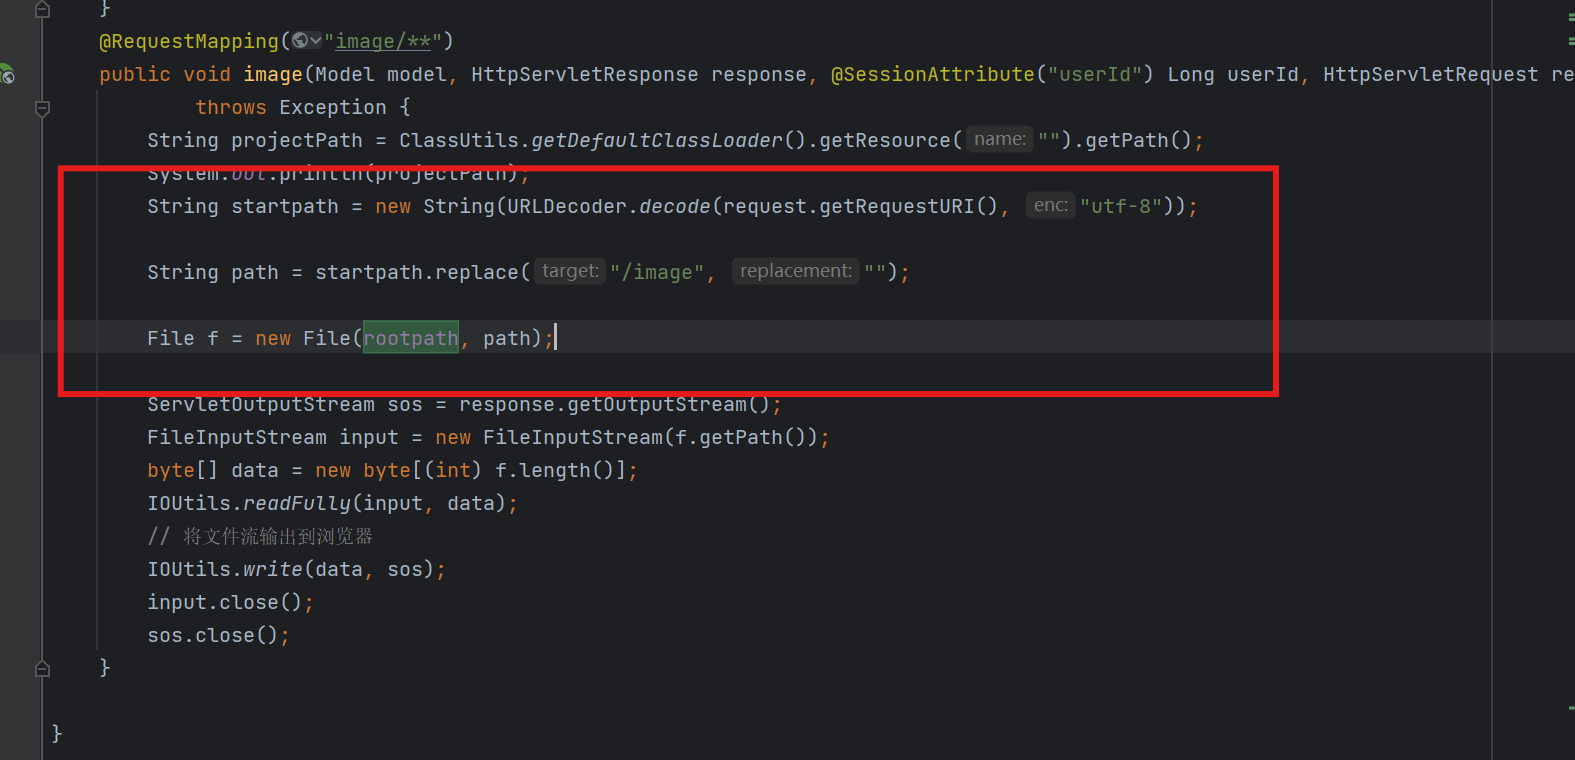The image size is (1575, 760).
Task: Click the input.close() statement
Action: coord(230,602)
